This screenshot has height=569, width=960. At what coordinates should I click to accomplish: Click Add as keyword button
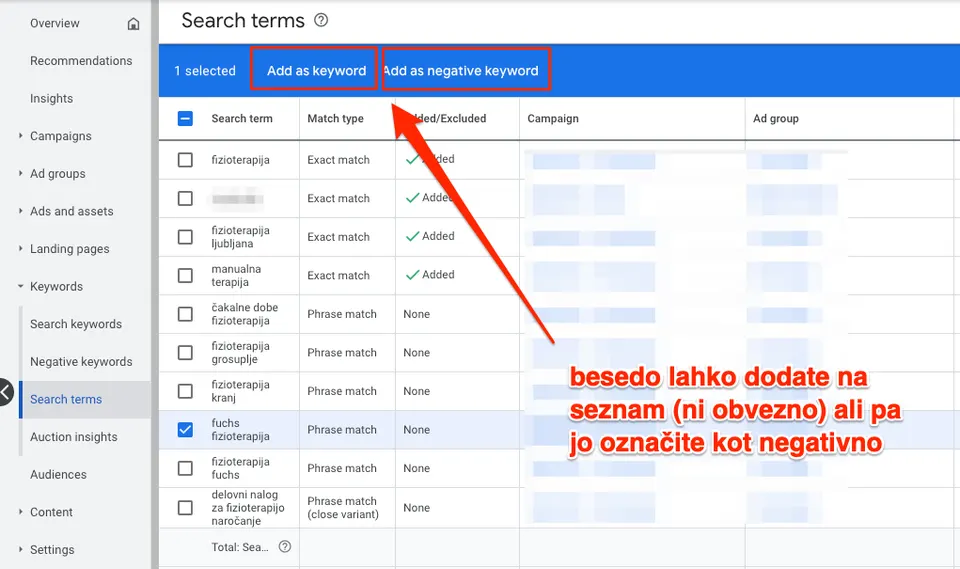coord(316,70)
